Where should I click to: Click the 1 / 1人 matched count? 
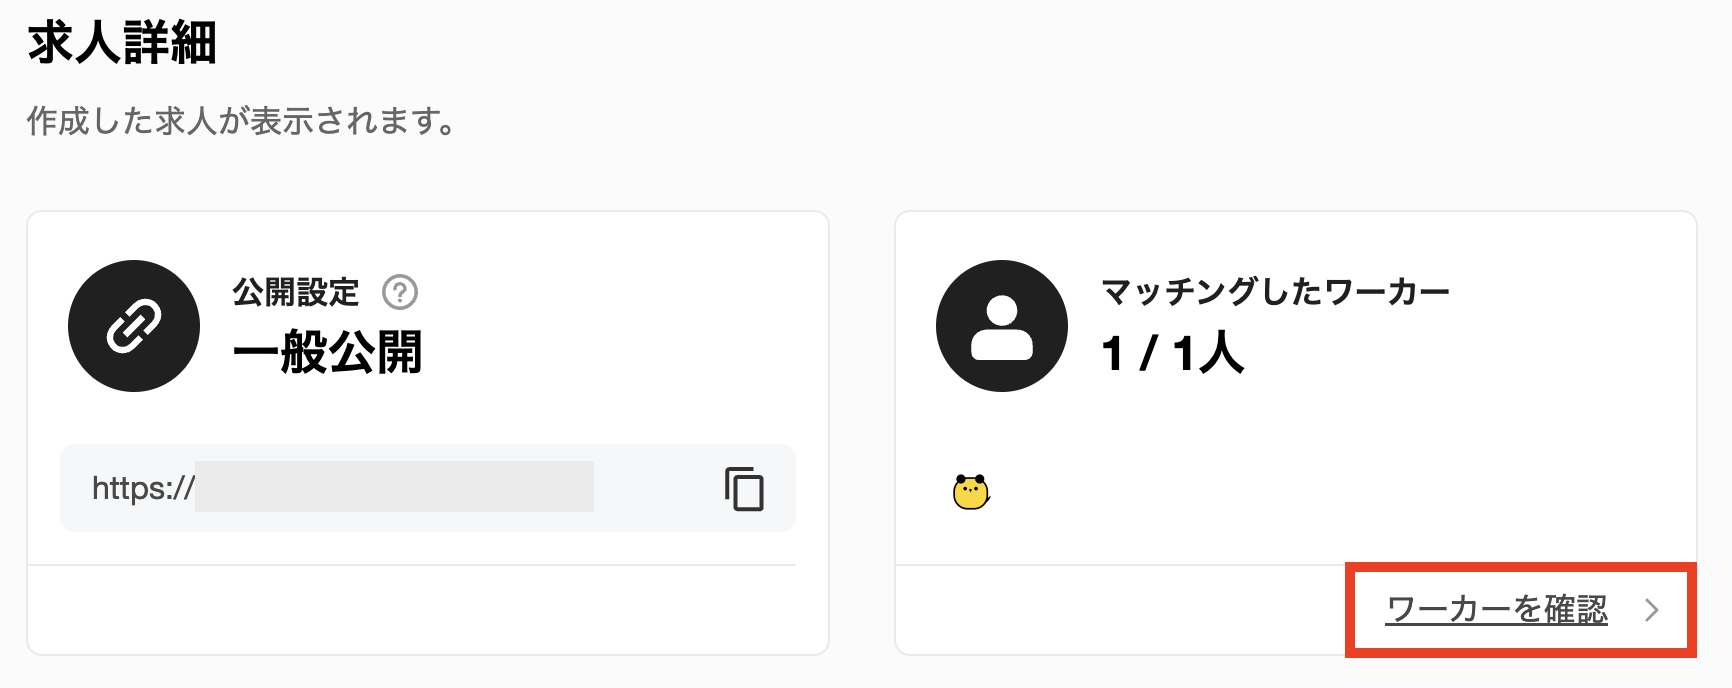pos(1172,353)
